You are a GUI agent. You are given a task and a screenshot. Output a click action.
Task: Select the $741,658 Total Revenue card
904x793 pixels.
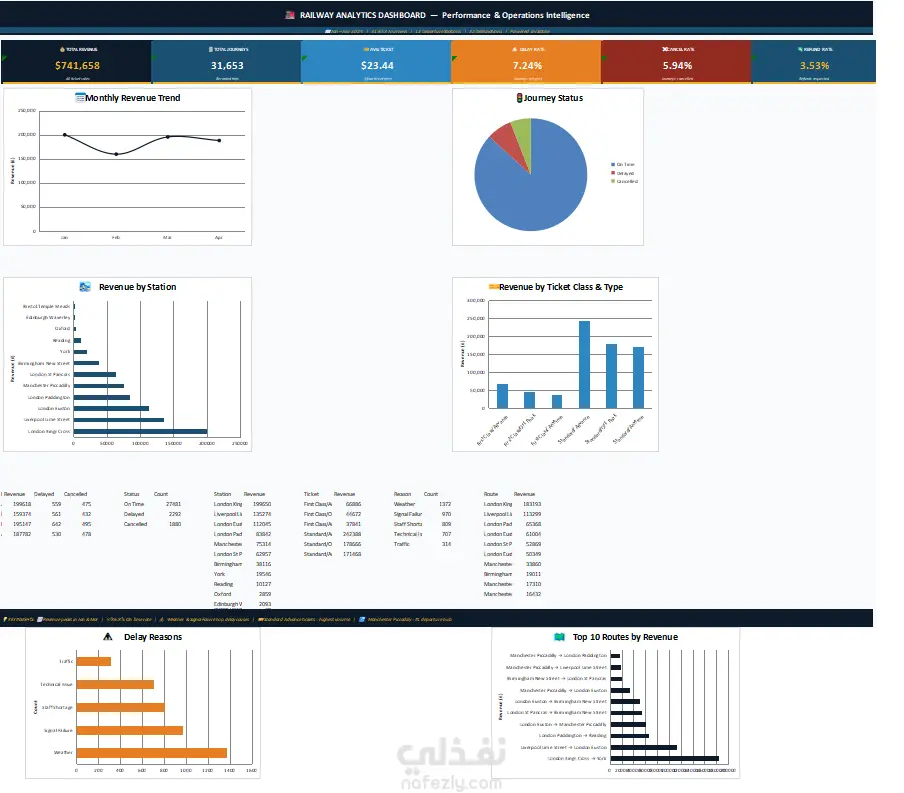click(x=76, y=62)
